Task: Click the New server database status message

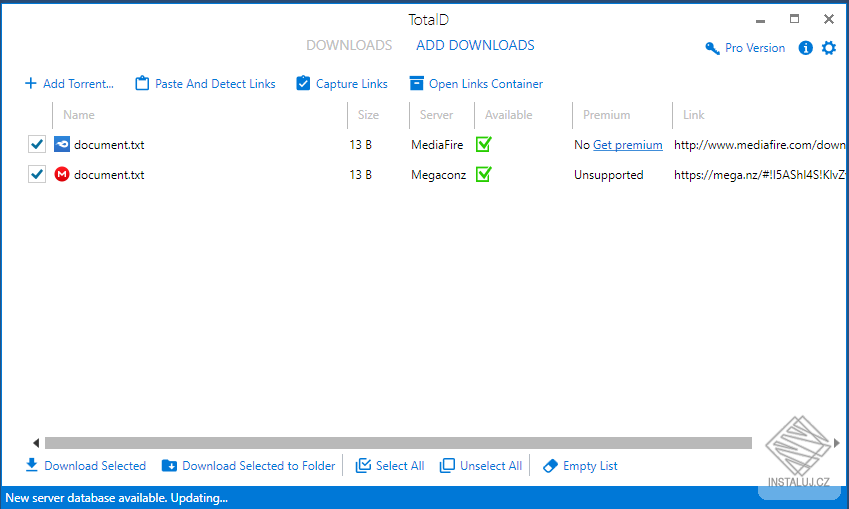Action: point(116,498)
